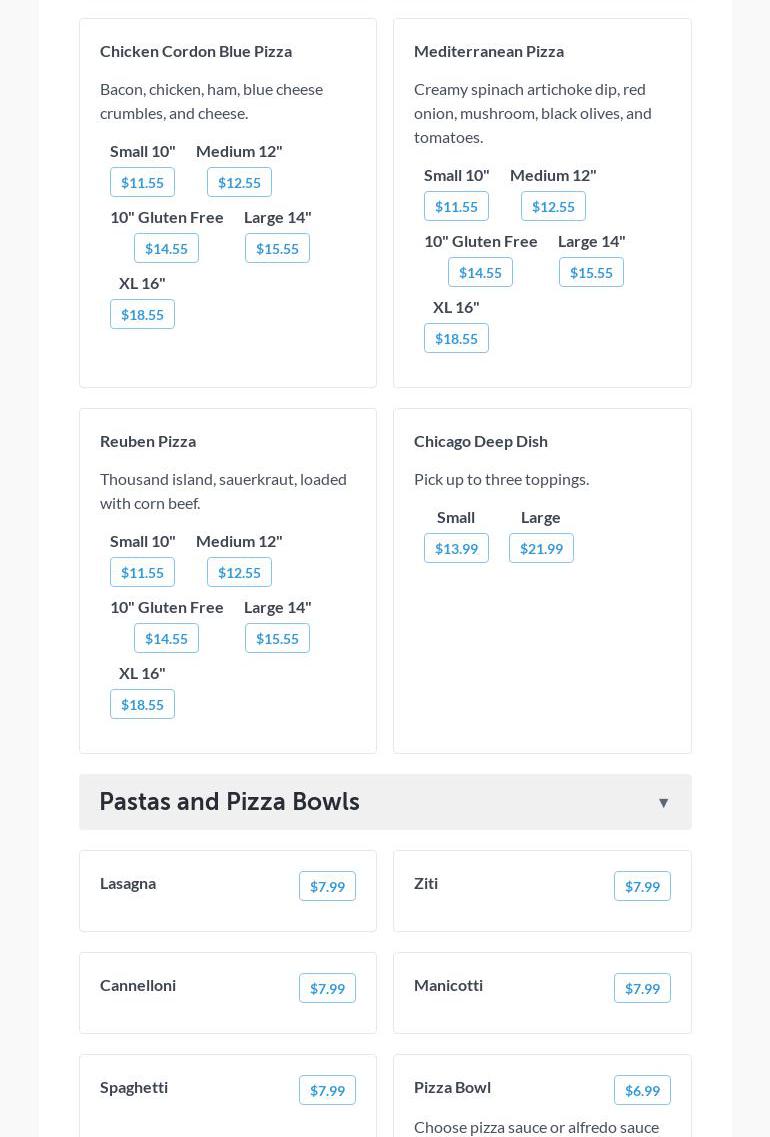Choose Chicago Deep Dish Large at $21.99
Viewport: 770px width, 1137px height.
[x=541, y=549]
